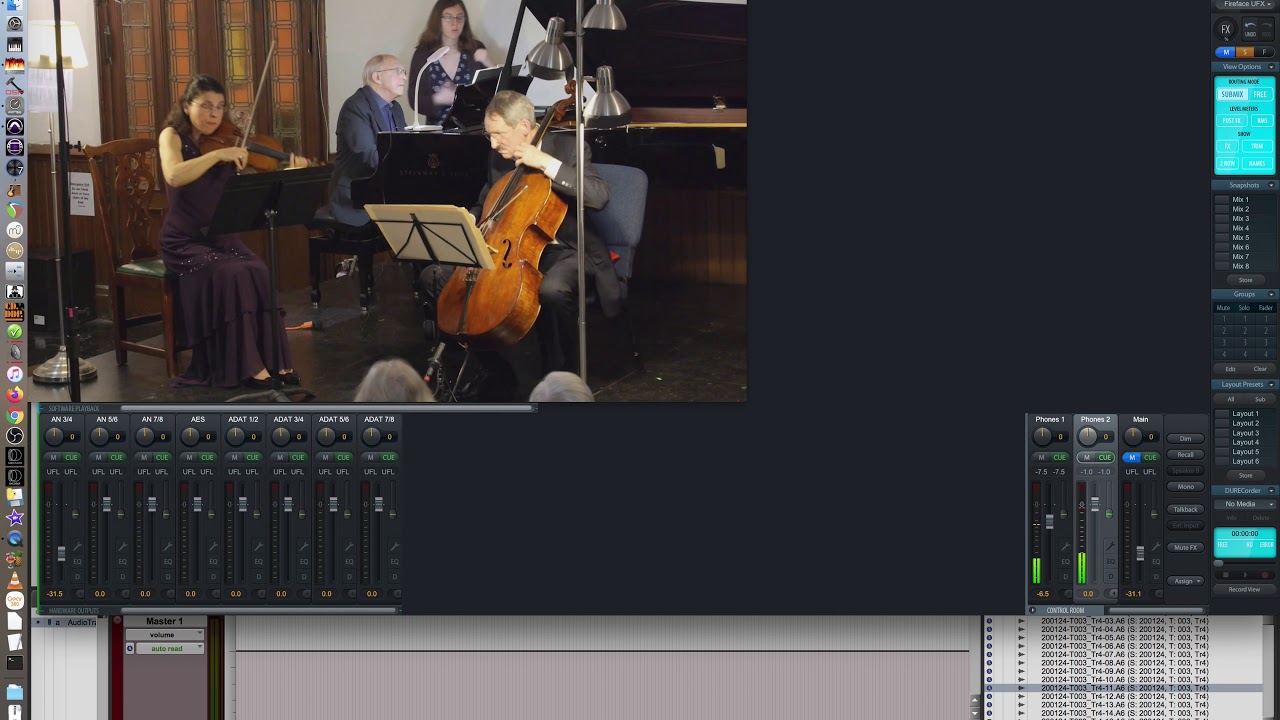Open Google Chrome from the dock
Viewport: 1280px width, 720px height.
click(x=15, y=415)
